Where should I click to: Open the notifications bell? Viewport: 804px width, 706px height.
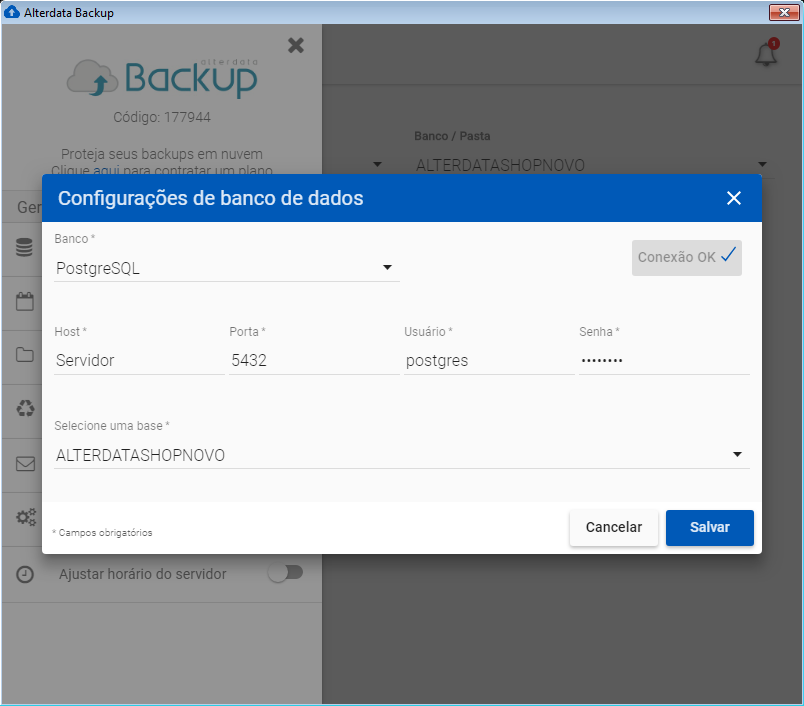766,54
